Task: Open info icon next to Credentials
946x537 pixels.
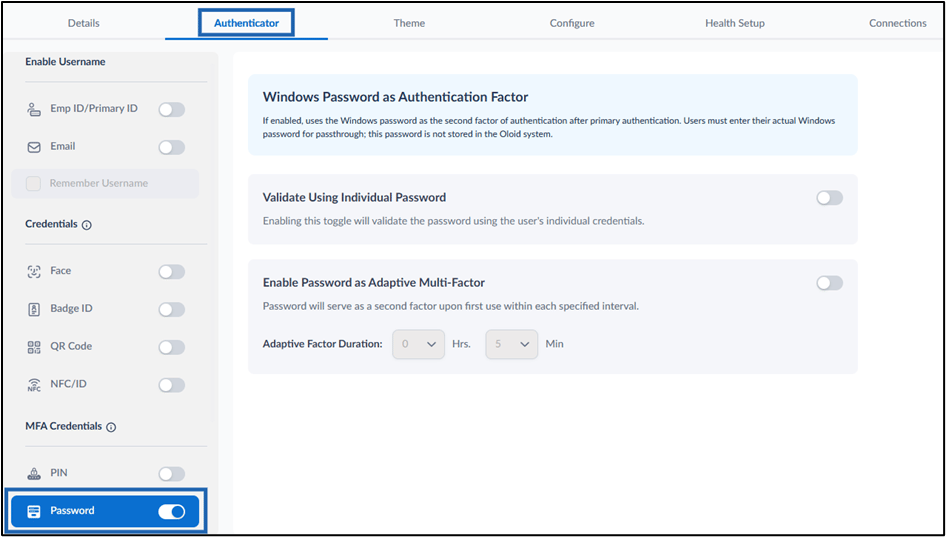Action: click(87, 225)
